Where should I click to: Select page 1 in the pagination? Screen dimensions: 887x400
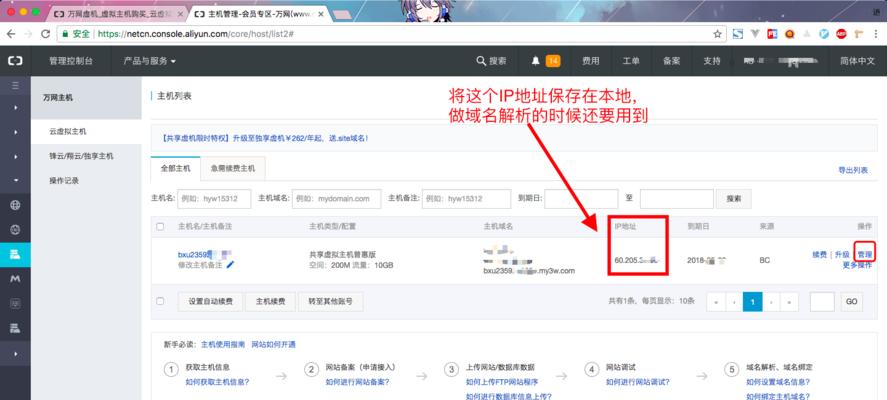click(752, 302)
